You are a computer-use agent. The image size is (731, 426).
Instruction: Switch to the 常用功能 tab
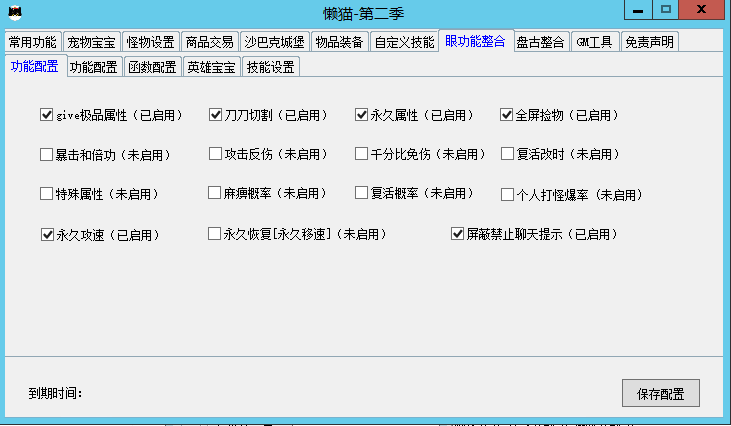click(32, 42)
